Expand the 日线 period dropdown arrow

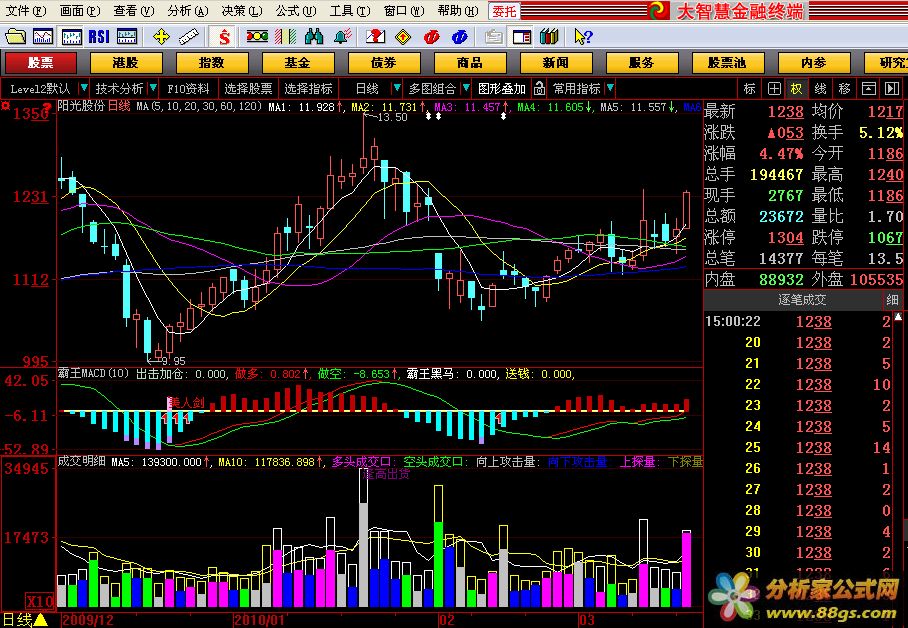[x=397, y=88]
